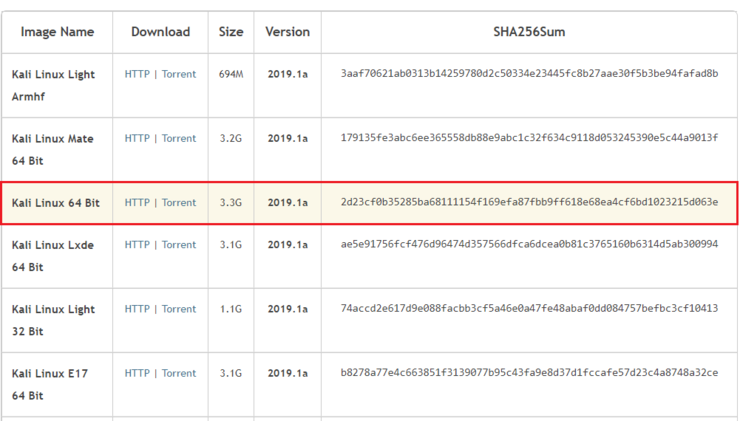Open Torrent download for Kali Linux Light Armhf
740x421 pixels.
coord(178,74)
